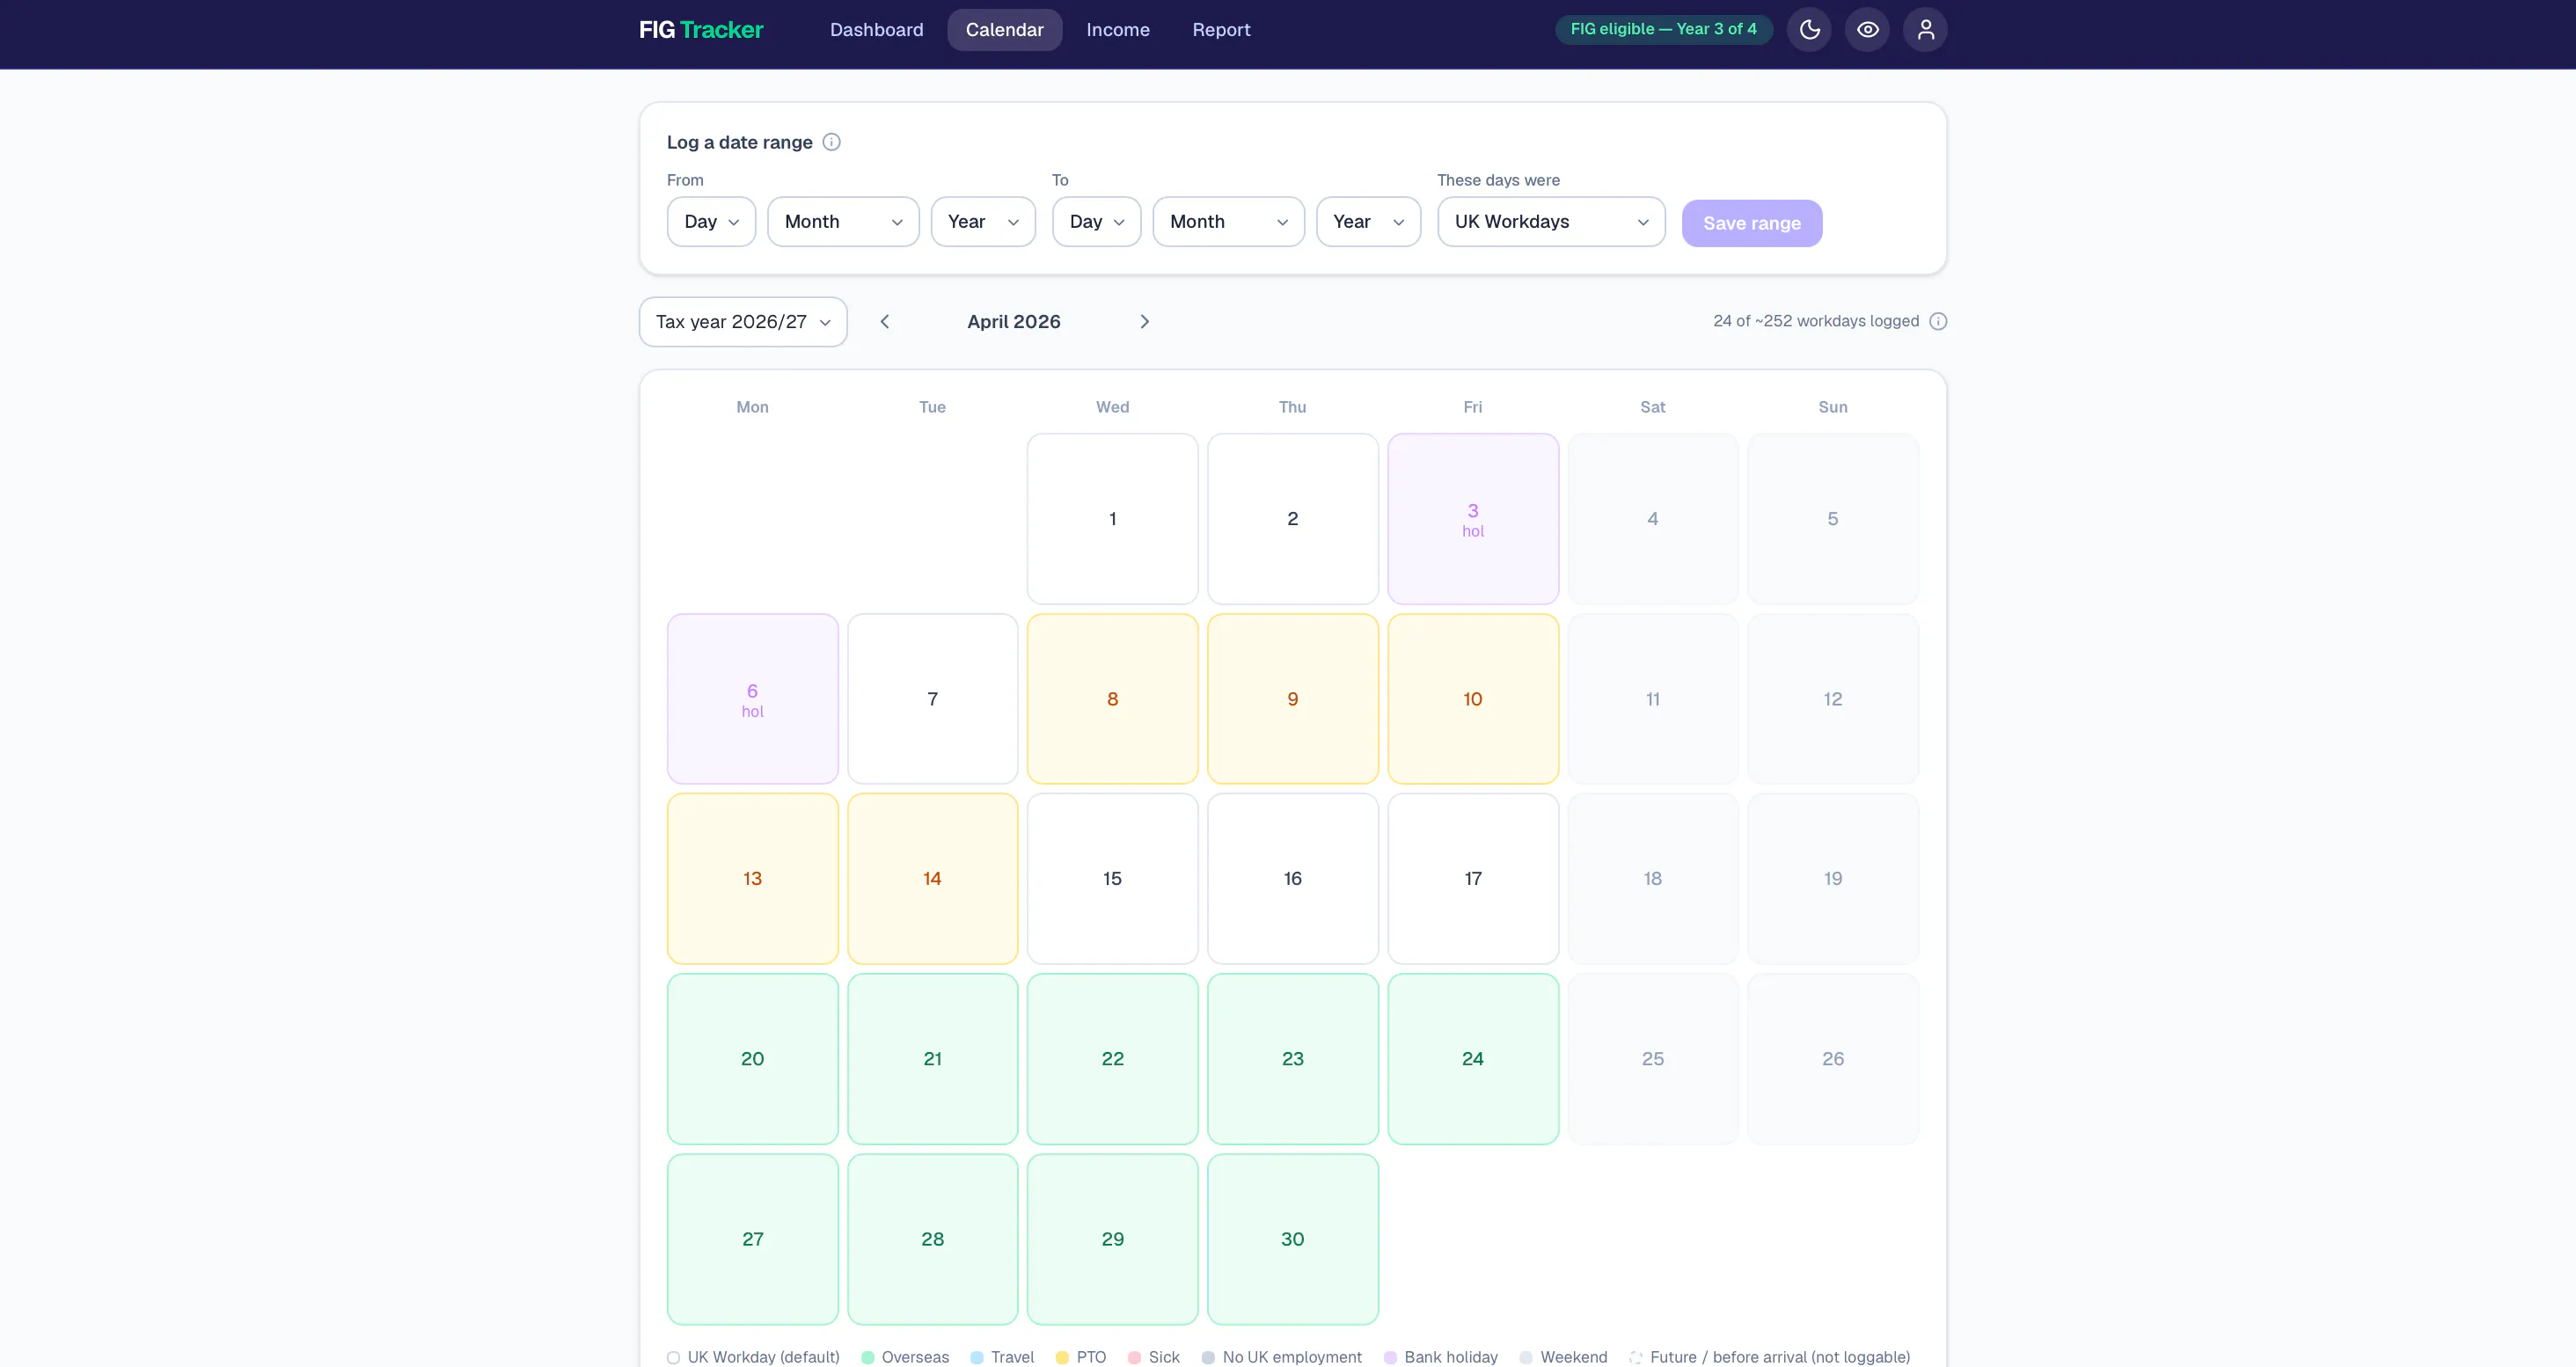Click the April 2026 month heading
The height and width of the screenshot is (1367, 2576).
1013,322
